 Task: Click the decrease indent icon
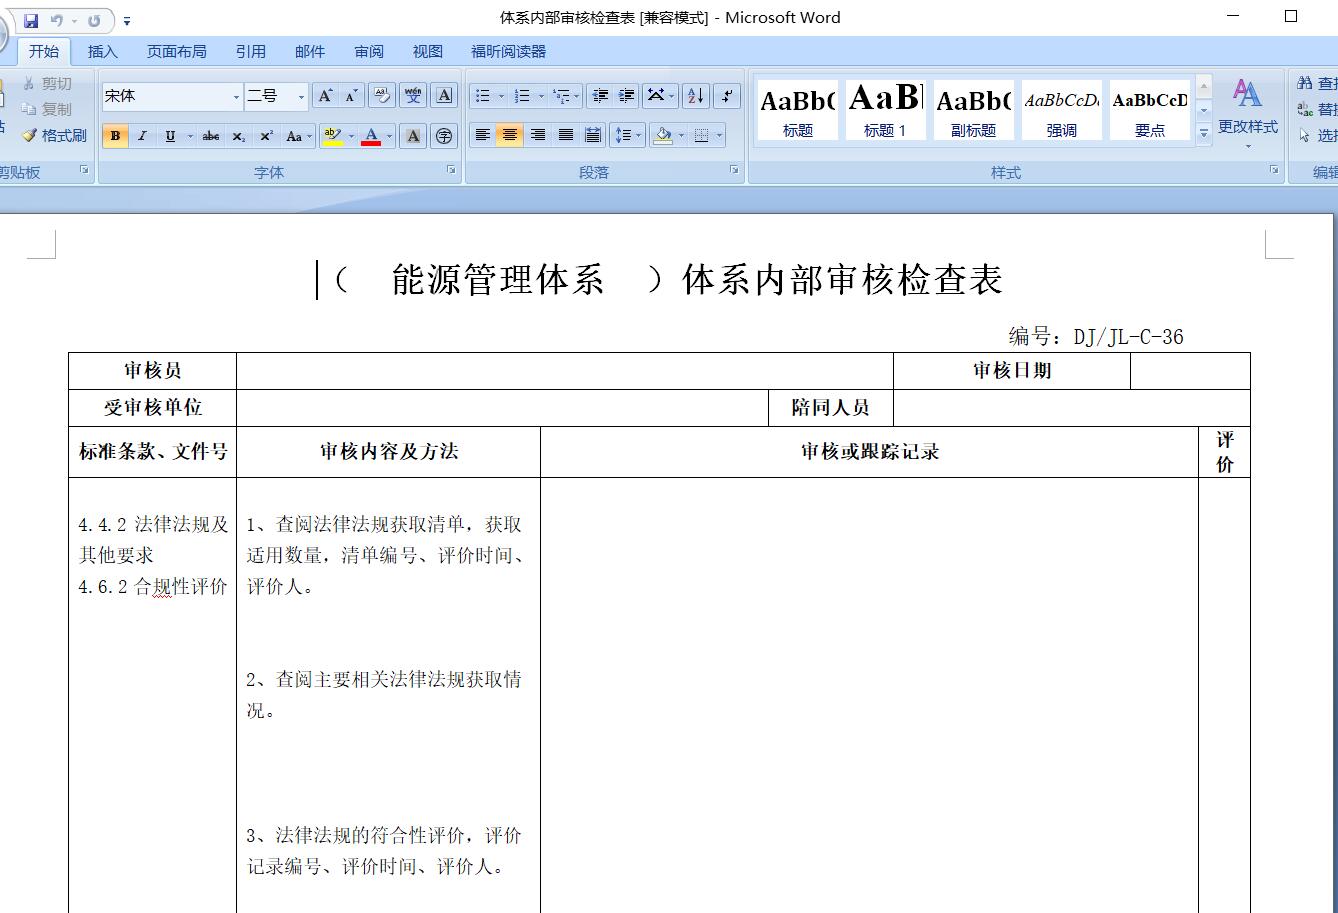(600, 96)
